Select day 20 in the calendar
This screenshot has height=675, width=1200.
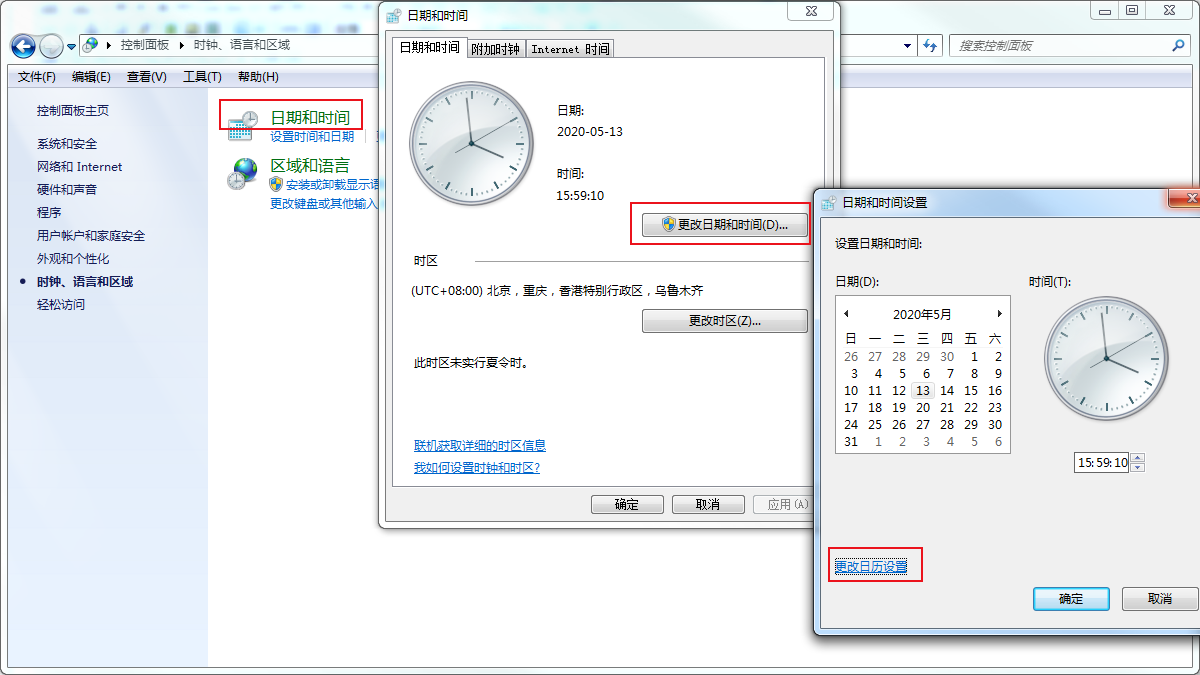coord(923,408)
